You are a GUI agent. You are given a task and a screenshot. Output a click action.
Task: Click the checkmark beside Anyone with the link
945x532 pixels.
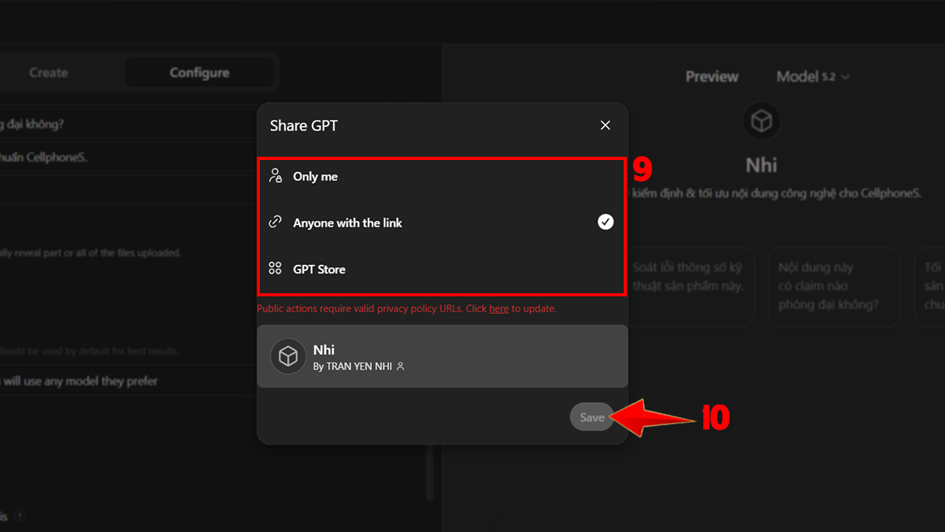(605, 222)
